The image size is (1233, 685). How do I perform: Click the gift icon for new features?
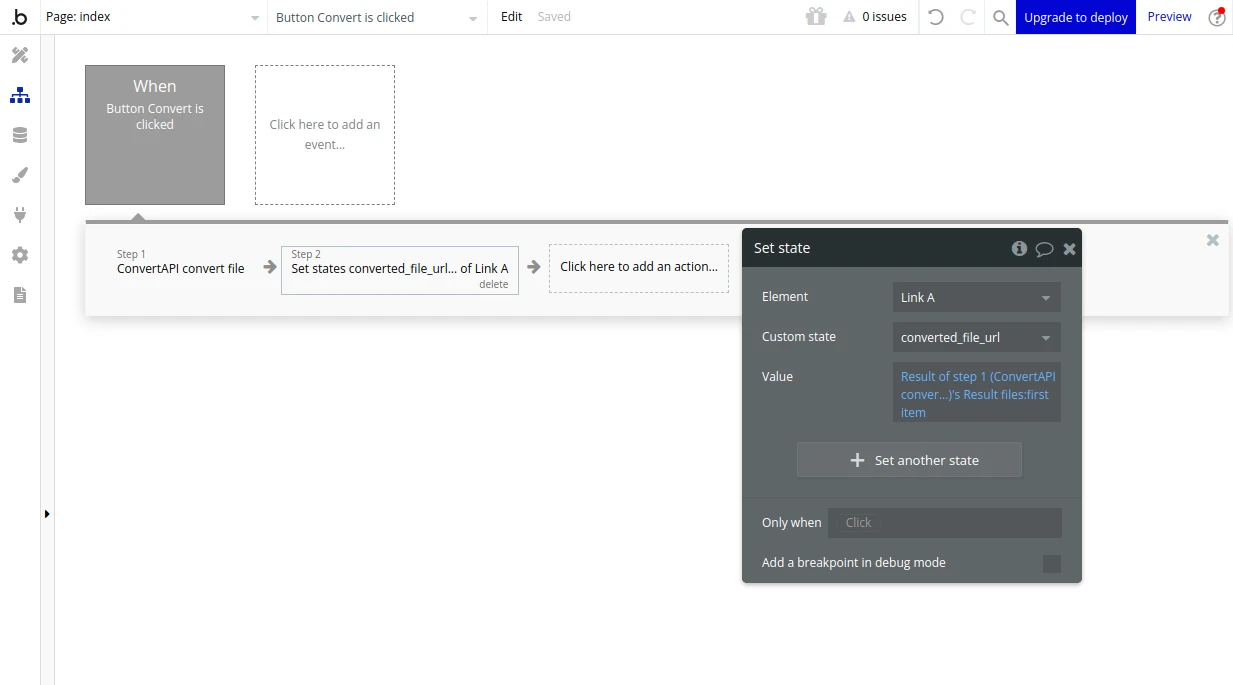click(x=815, y=16)
